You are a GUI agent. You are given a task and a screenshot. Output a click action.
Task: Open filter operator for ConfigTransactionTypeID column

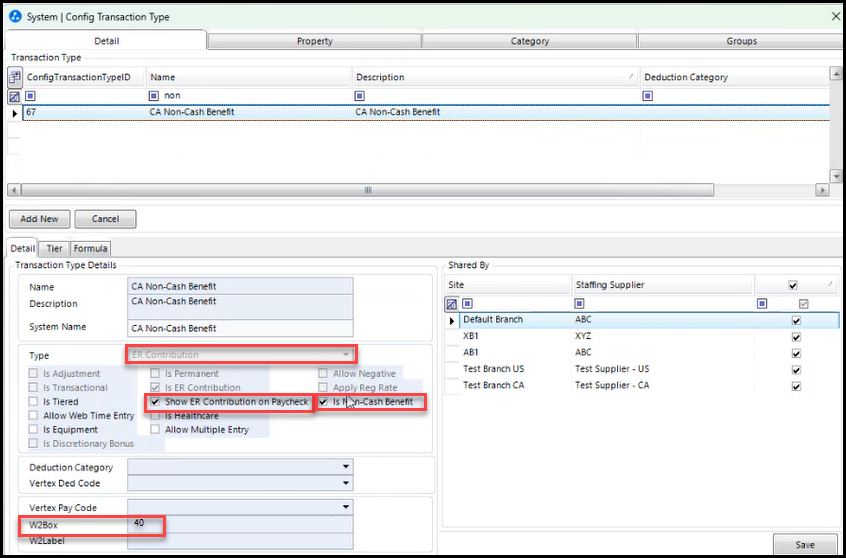(30, 96)
